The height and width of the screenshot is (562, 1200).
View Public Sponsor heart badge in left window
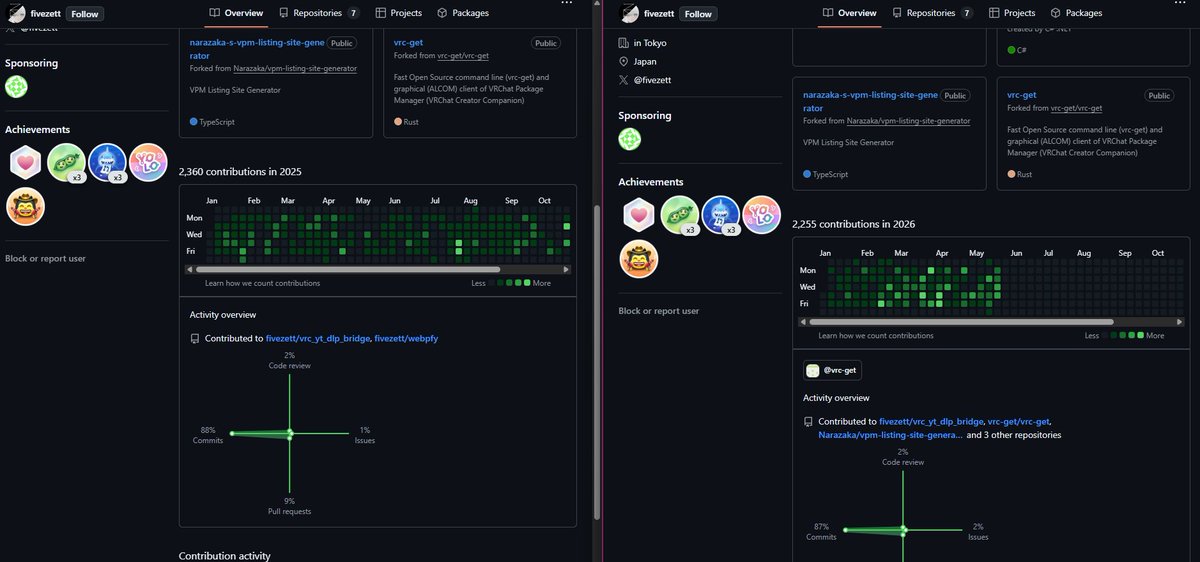coord(24,162)
